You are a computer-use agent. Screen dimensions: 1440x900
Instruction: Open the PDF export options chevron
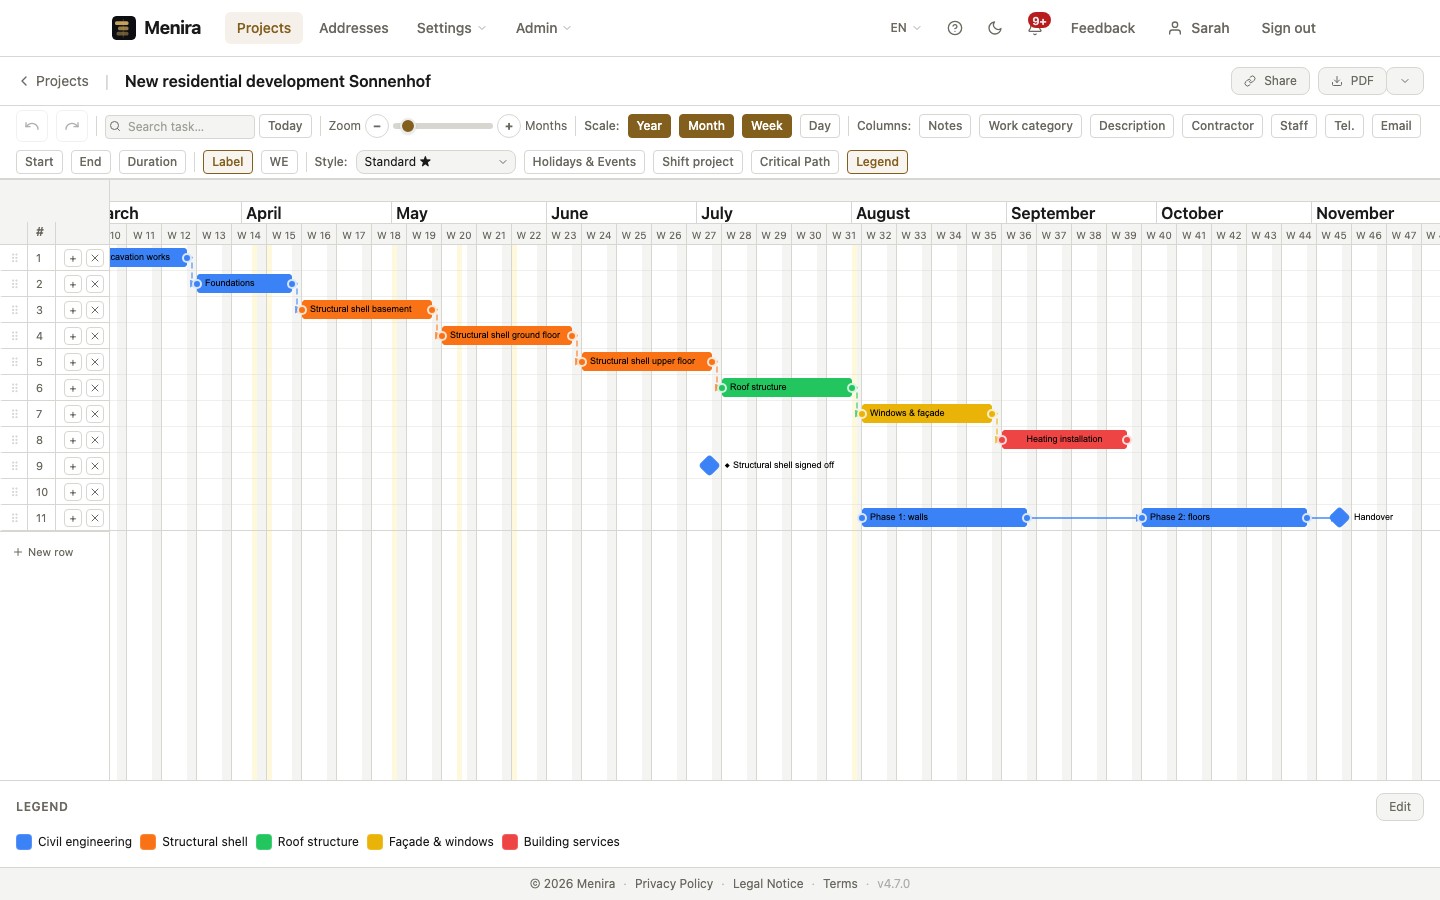click(x=1405, y=81)
